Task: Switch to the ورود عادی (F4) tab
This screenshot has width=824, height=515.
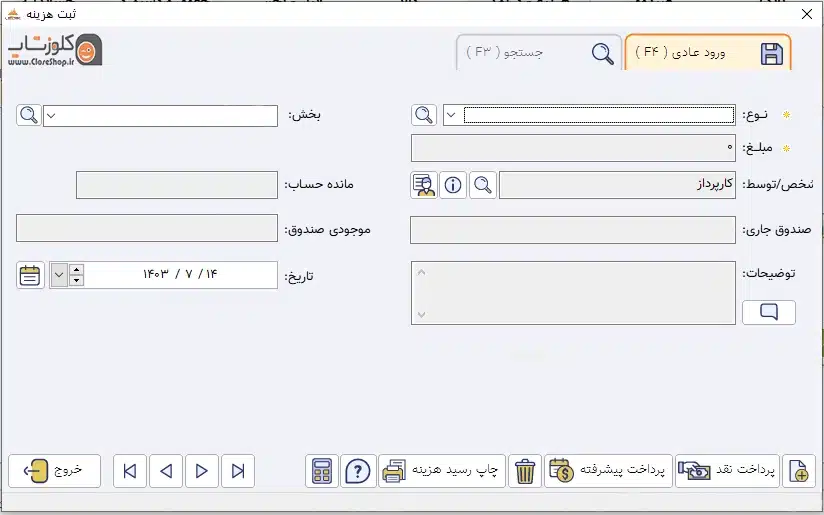Action: coord(708,53)
